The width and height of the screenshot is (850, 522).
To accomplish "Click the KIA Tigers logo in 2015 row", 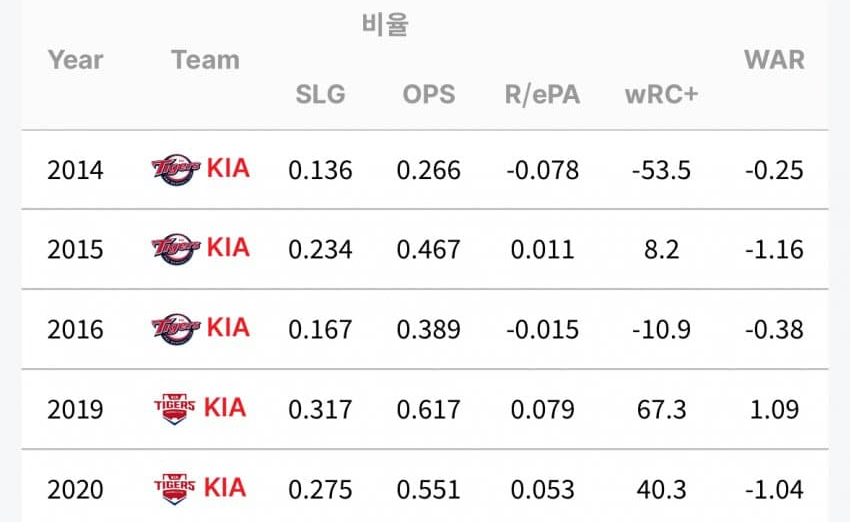I will click(x=177, y=248).
